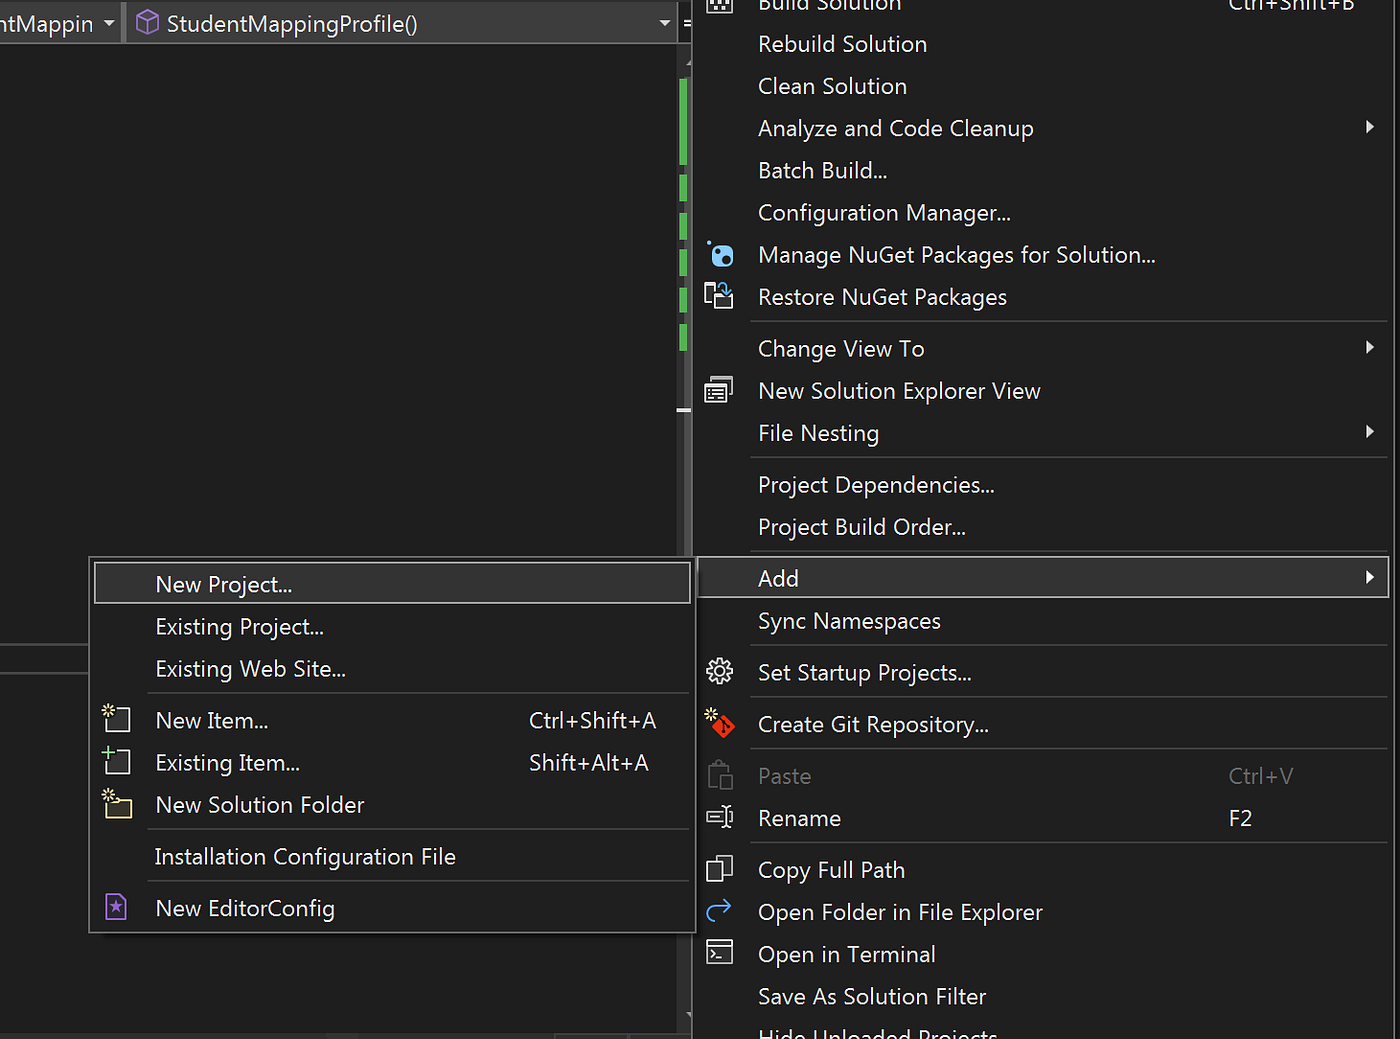Click the Open Folder in File Explorer icon

pos(719,911)
